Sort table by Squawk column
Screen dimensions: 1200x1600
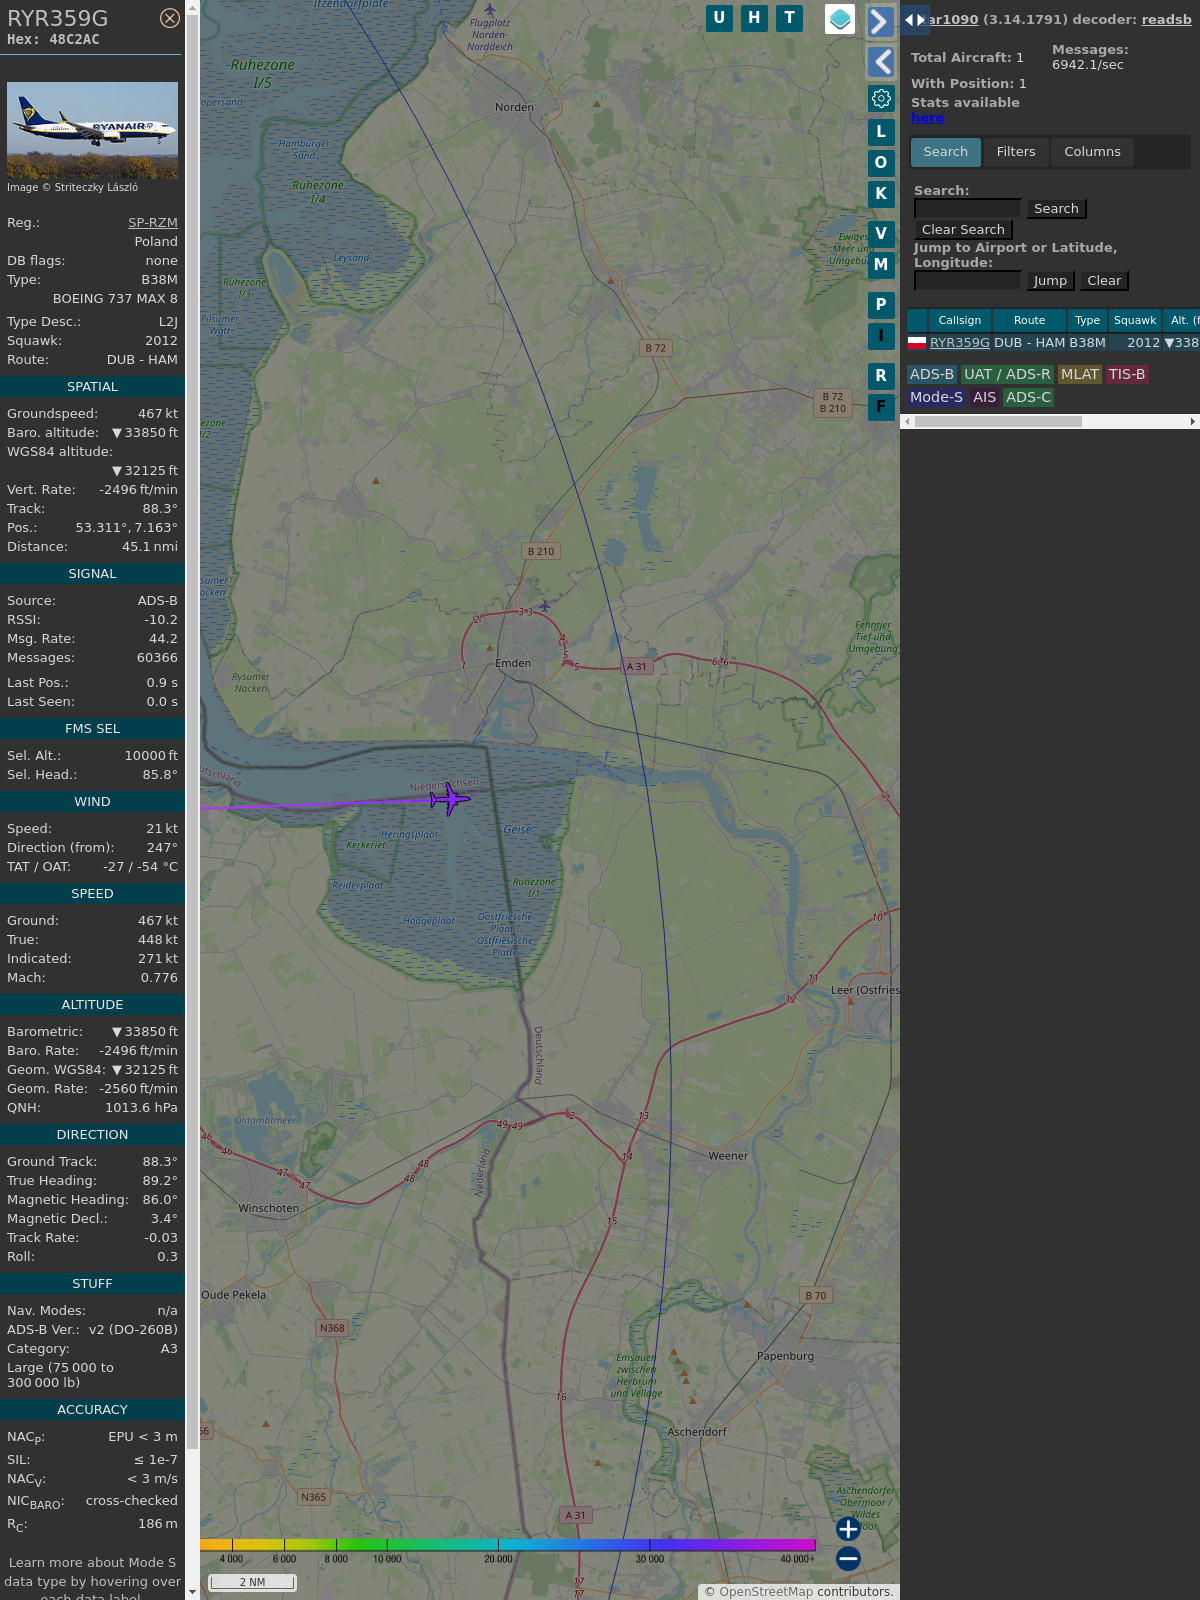click(1135, 320)
